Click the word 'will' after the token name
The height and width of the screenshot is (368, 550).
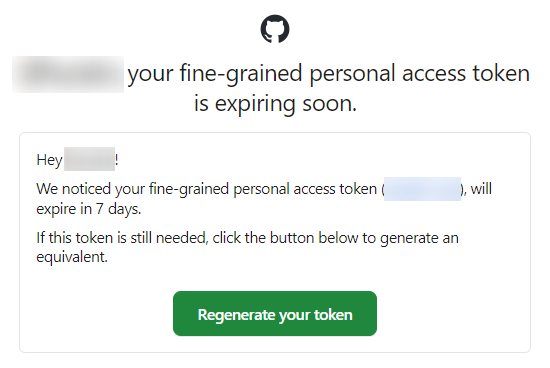(481, 189)
